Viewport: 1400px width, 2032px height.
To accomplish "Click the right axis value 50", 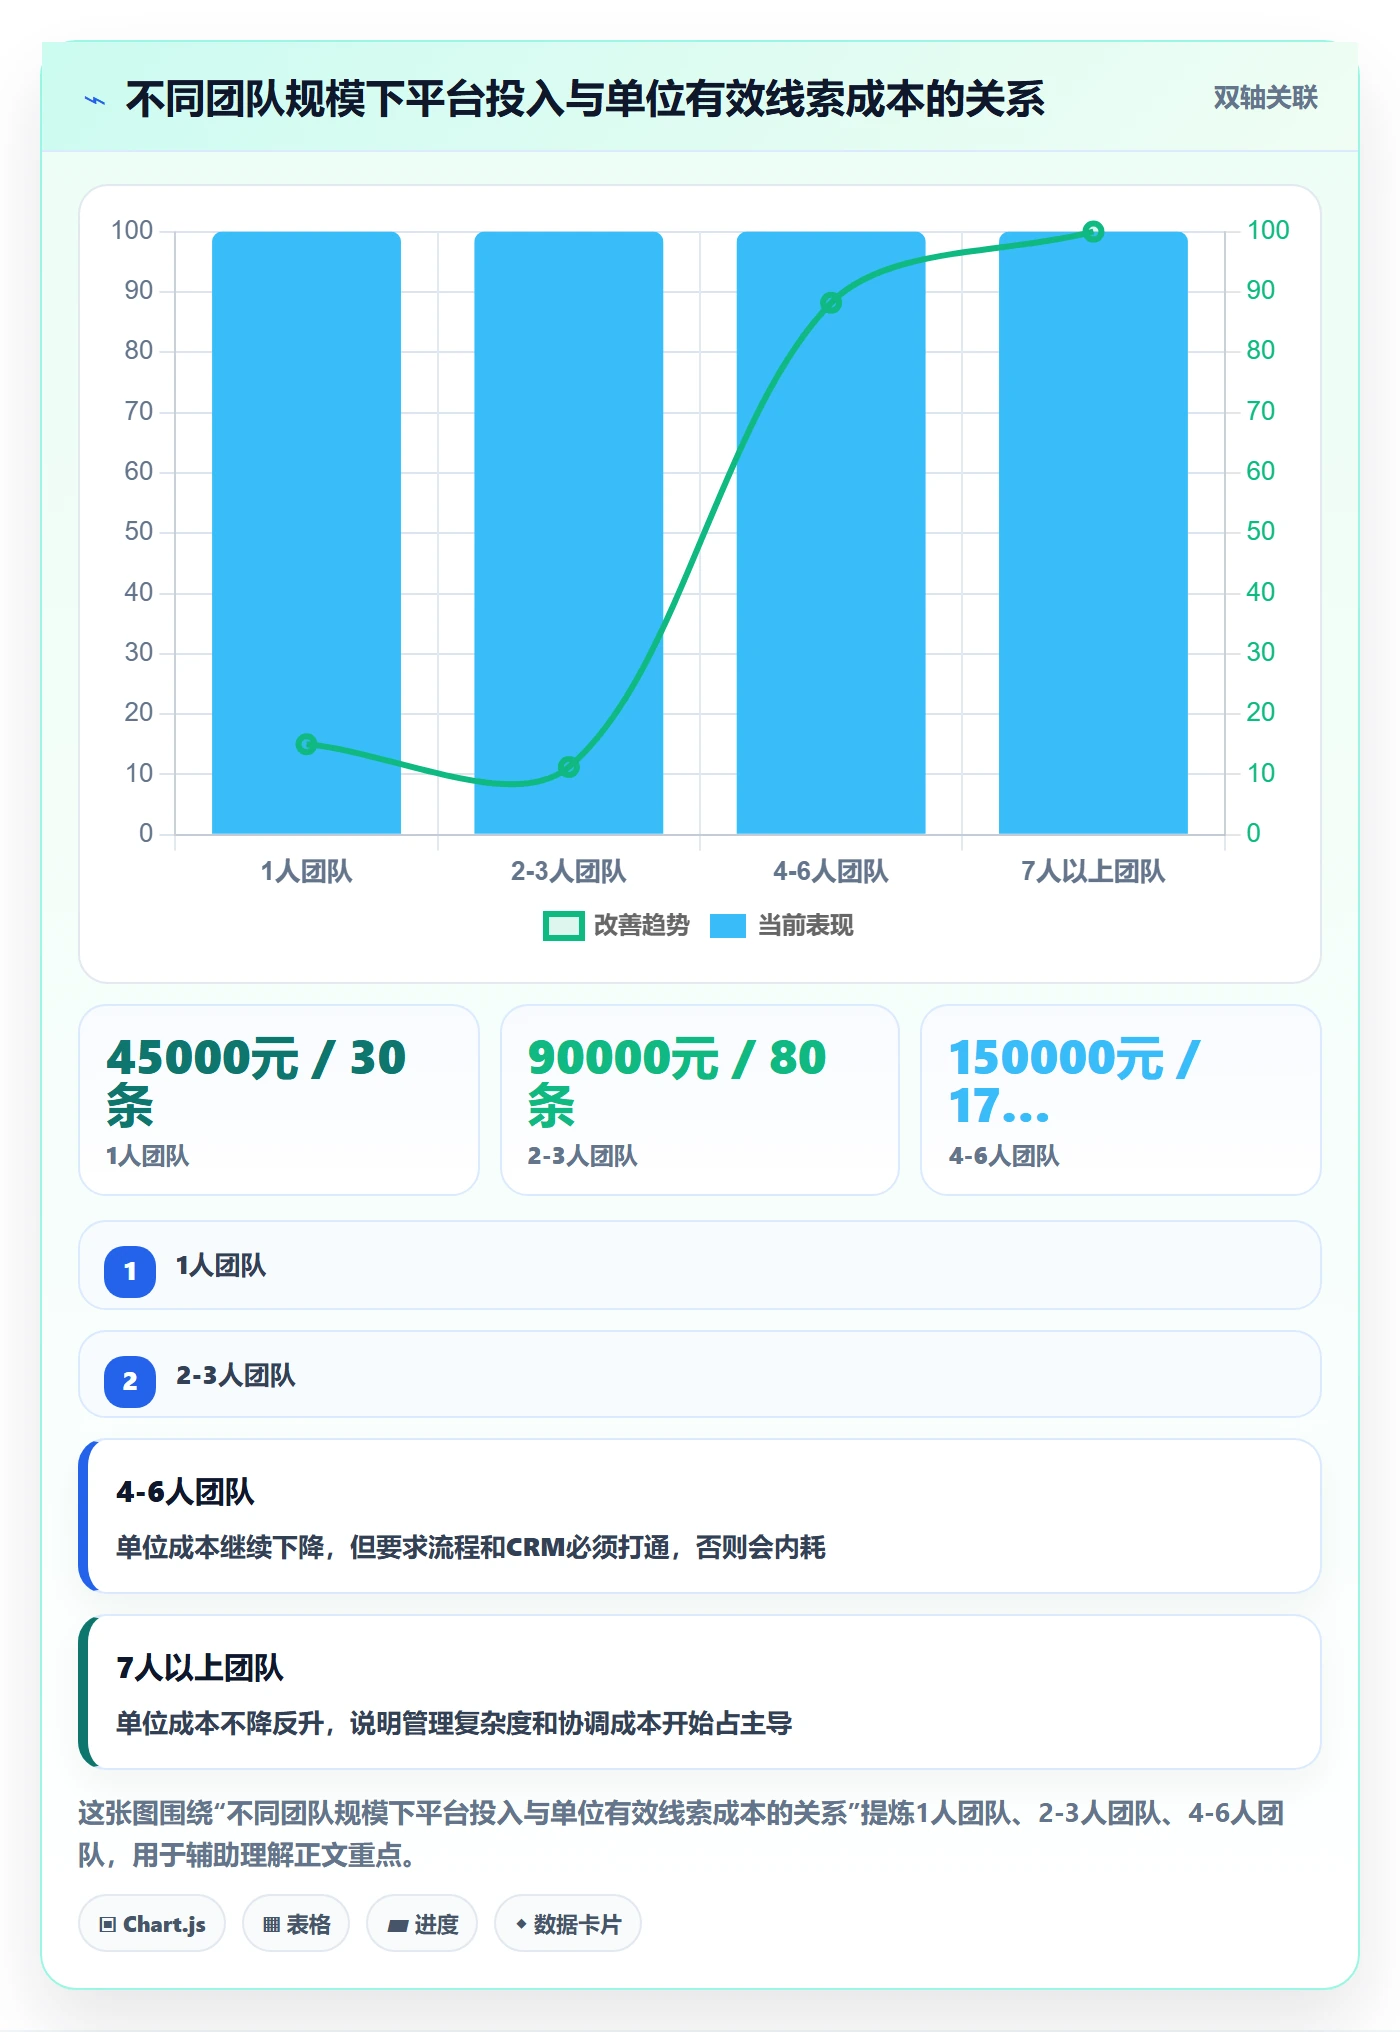I will [x=1260, y=532].
